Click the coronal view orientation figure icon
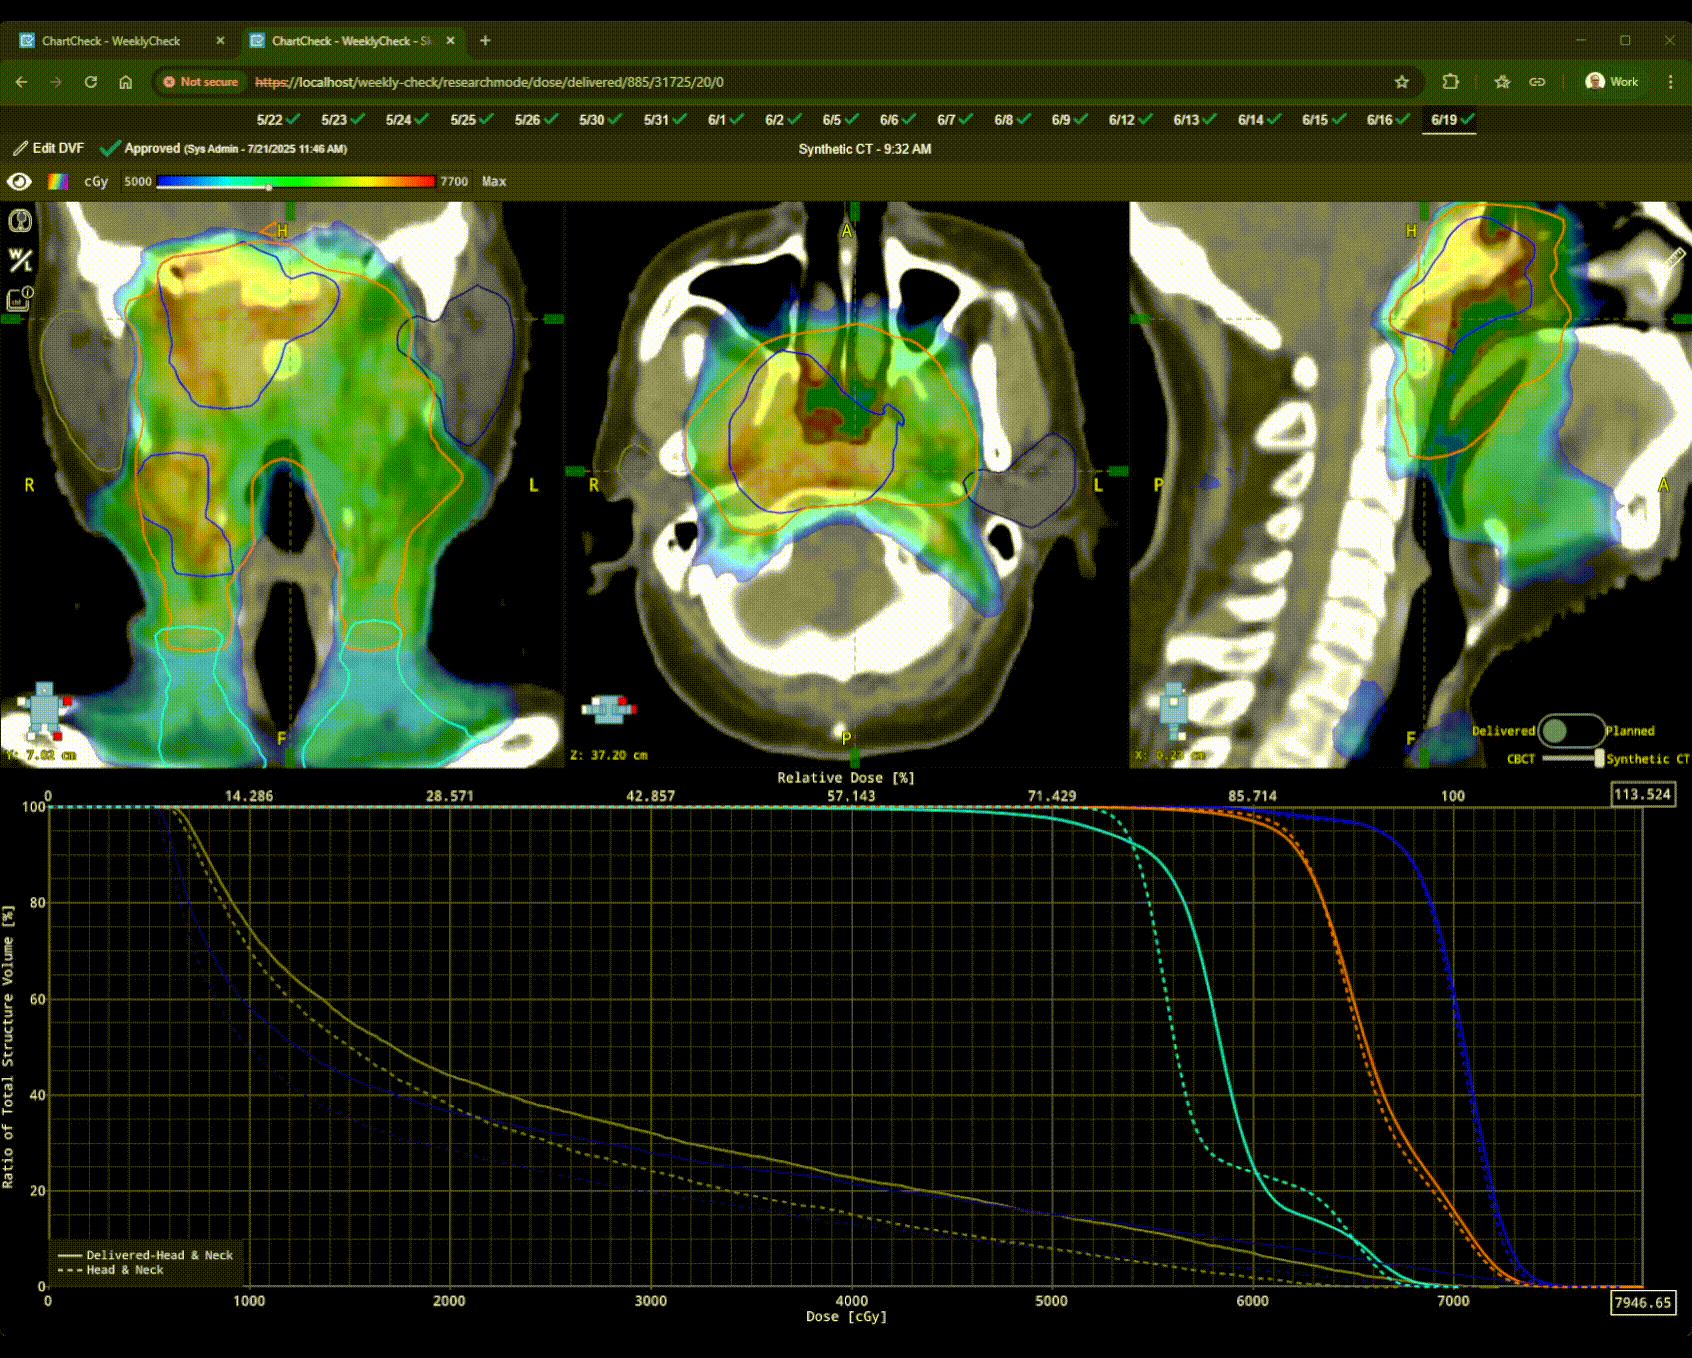Screen dimensions: 1692x1358 click(45, 709)
